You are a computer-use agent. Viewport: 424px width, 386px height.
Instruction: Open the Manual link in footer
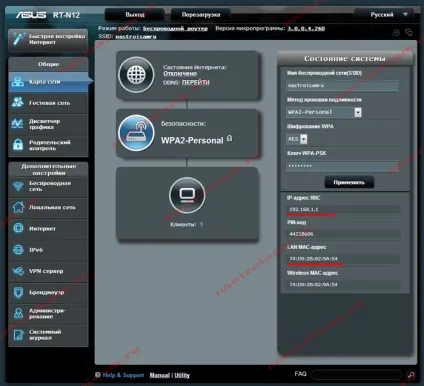(x=160, y=375)
